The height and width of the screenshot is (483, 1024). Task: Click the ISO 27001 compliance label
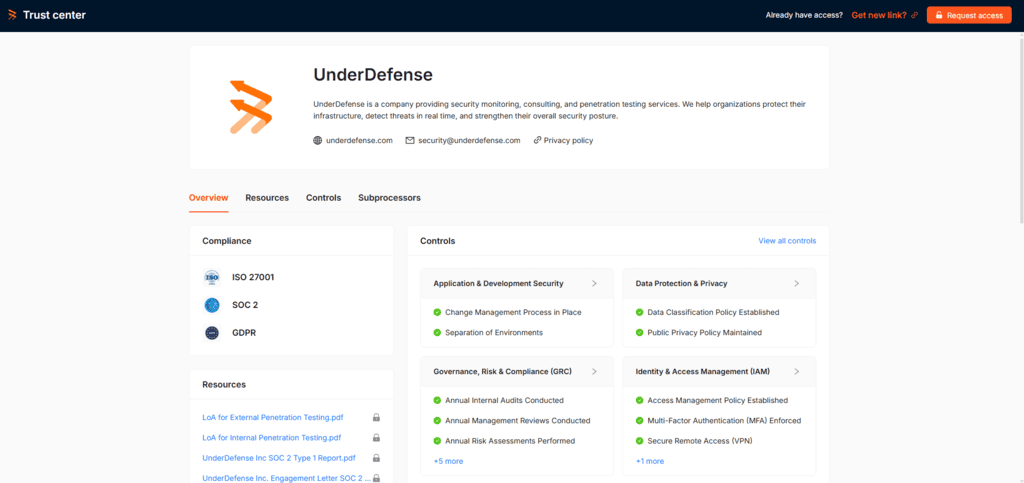[253, 277]
